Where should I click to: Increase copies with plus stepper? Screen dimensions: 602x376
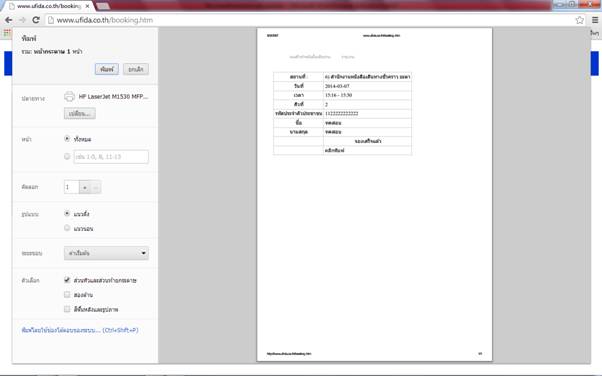pos(85,187)
